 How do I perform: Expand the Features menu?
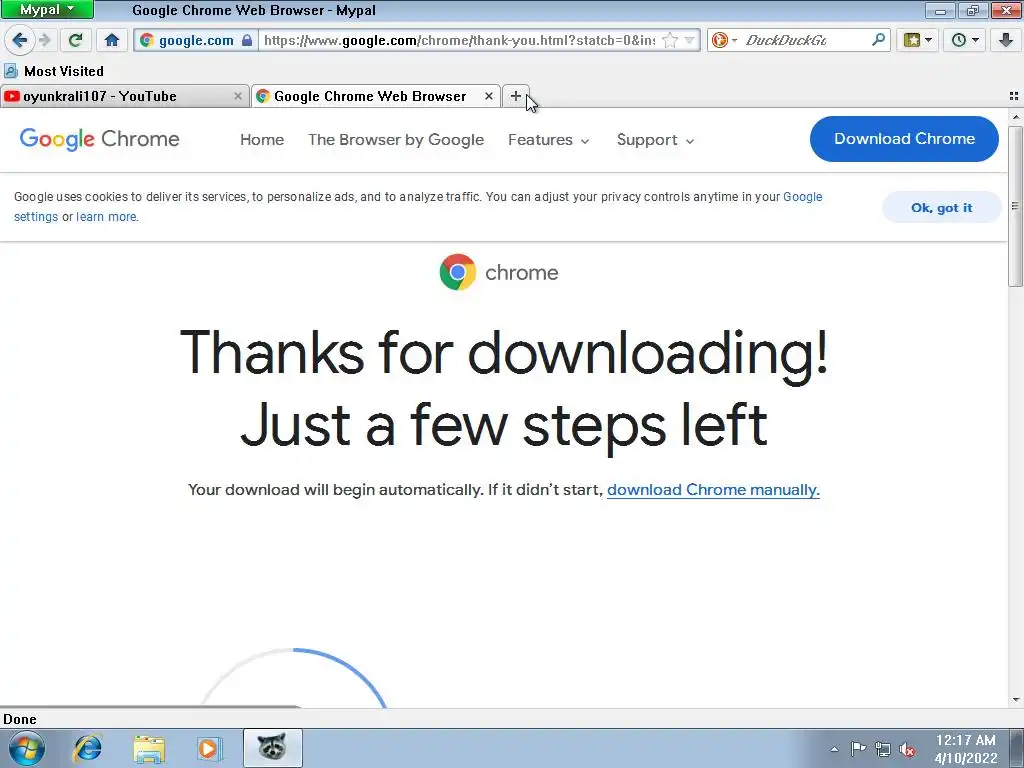click(549, 140)
